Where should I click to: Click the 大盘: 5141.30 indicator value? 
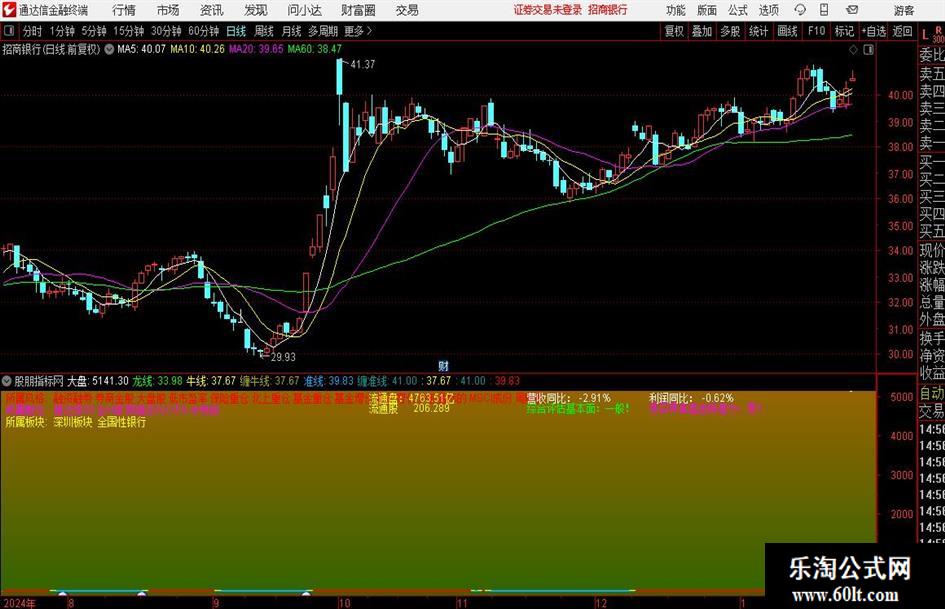pos(98,381)
